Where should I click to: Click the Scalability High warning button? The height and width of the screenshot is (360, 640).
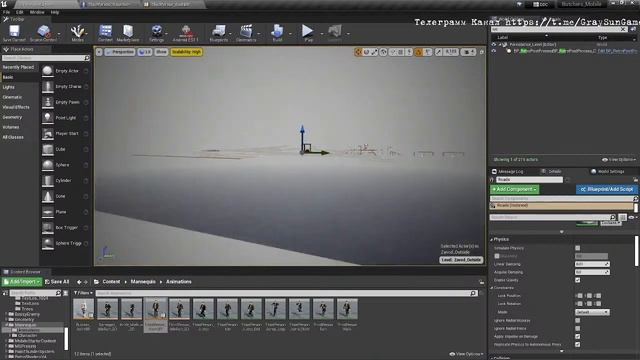pos(187,52)
